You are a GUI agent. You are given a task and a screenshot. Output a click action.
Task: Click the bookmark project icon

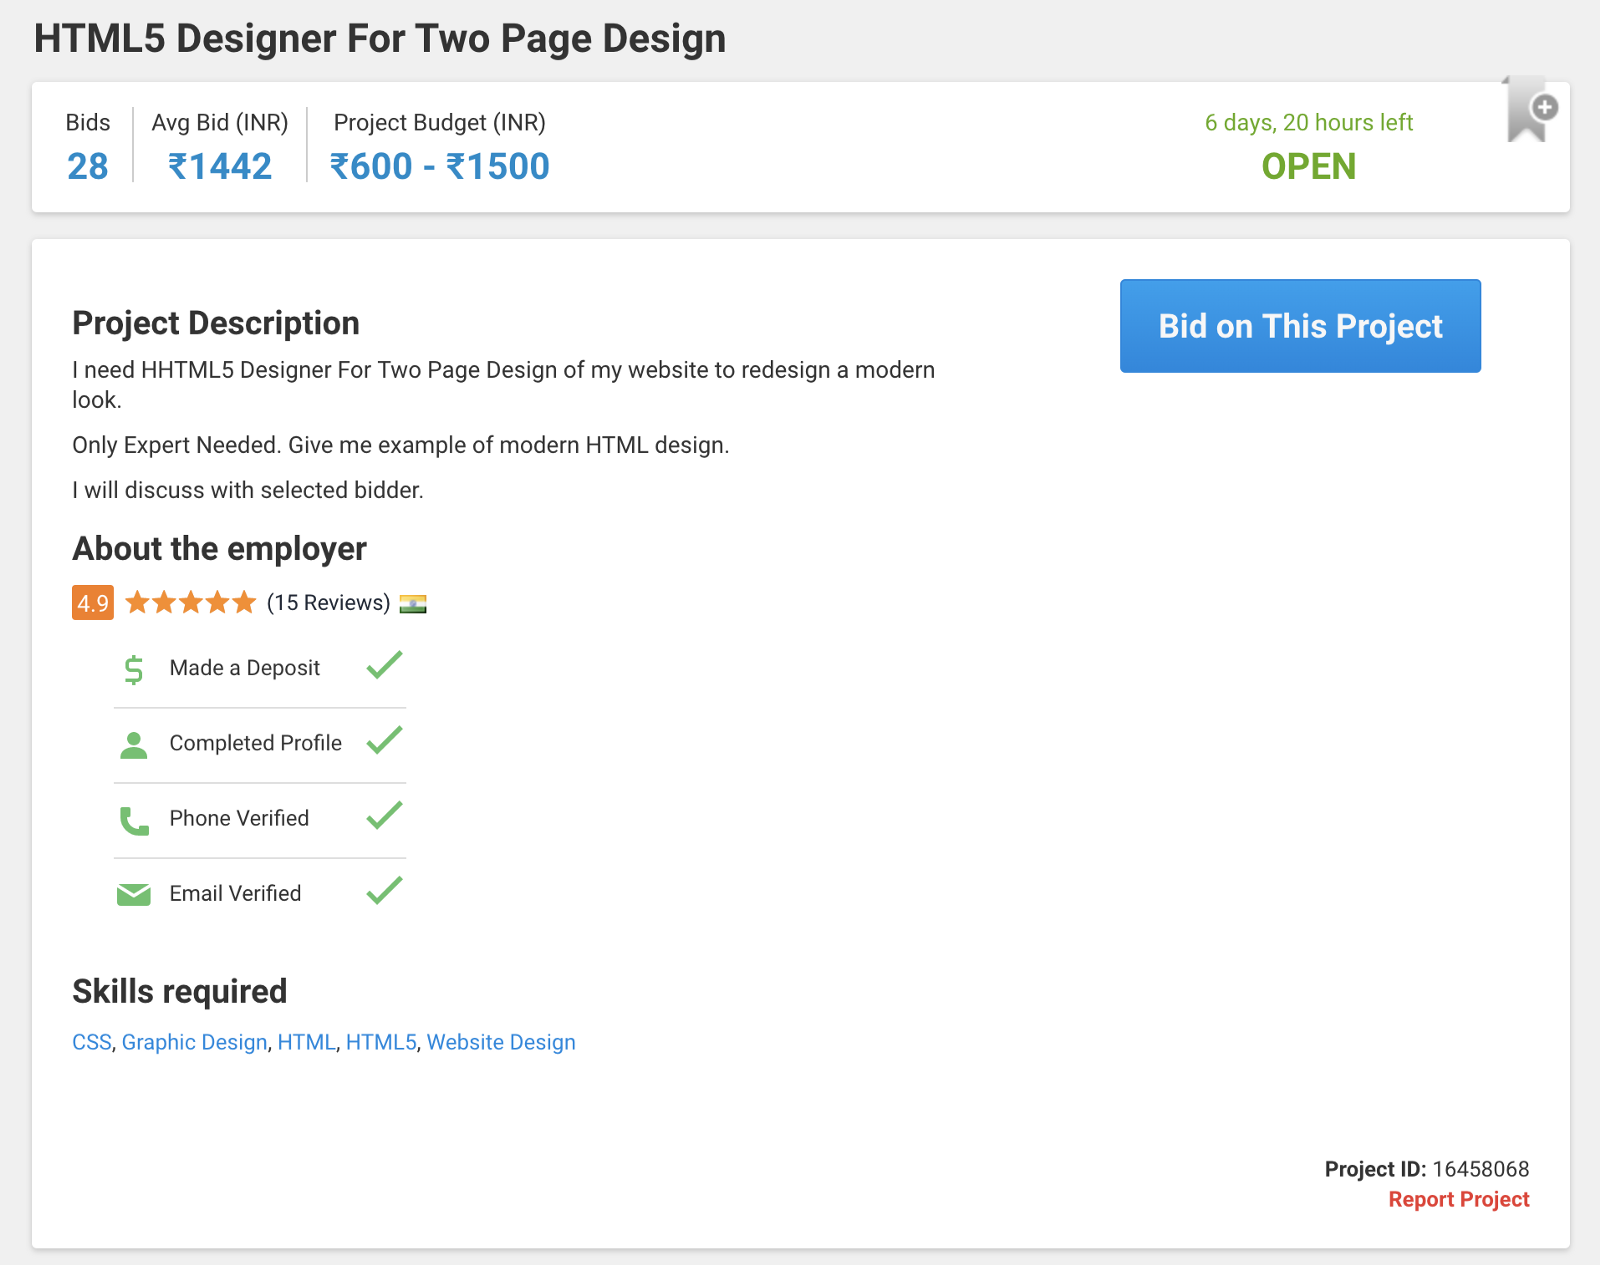pyautogui.click(x=1528, y=111)
